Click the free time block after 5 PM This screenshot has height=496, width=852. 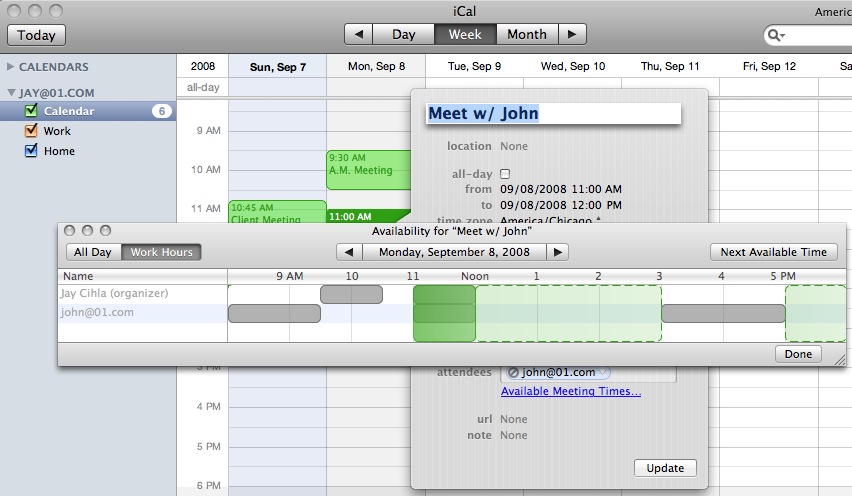tap(816, 313)
